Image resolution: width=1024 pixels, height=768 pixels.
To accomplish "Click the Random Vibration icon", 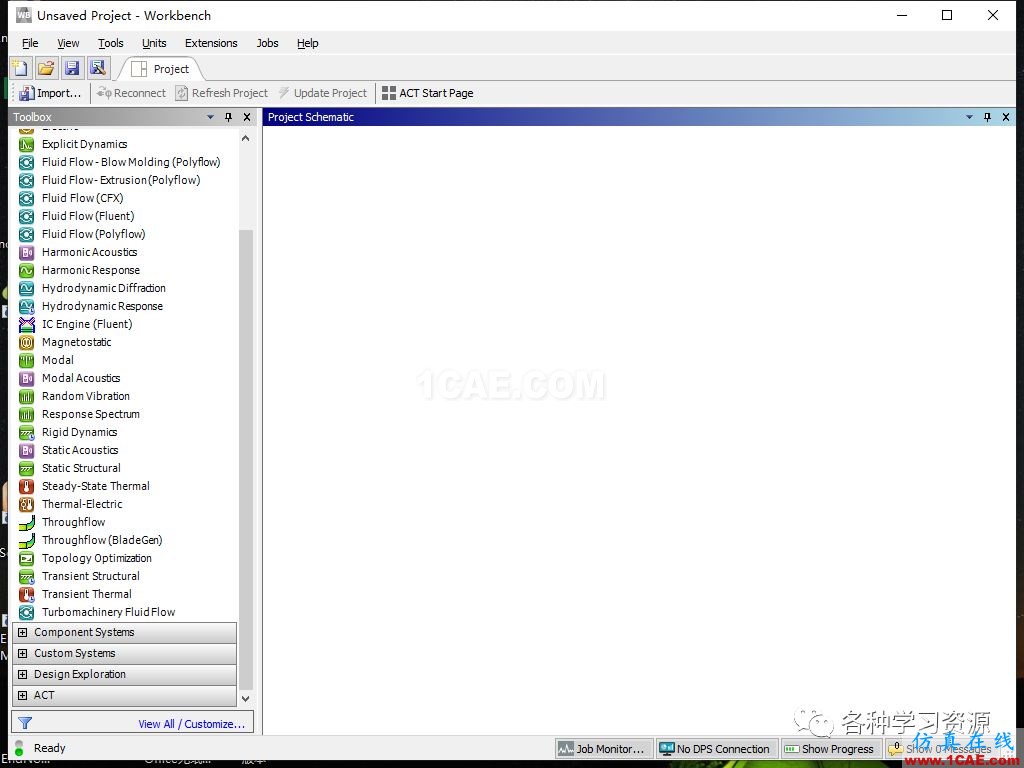I will click(x=26, y=396).
